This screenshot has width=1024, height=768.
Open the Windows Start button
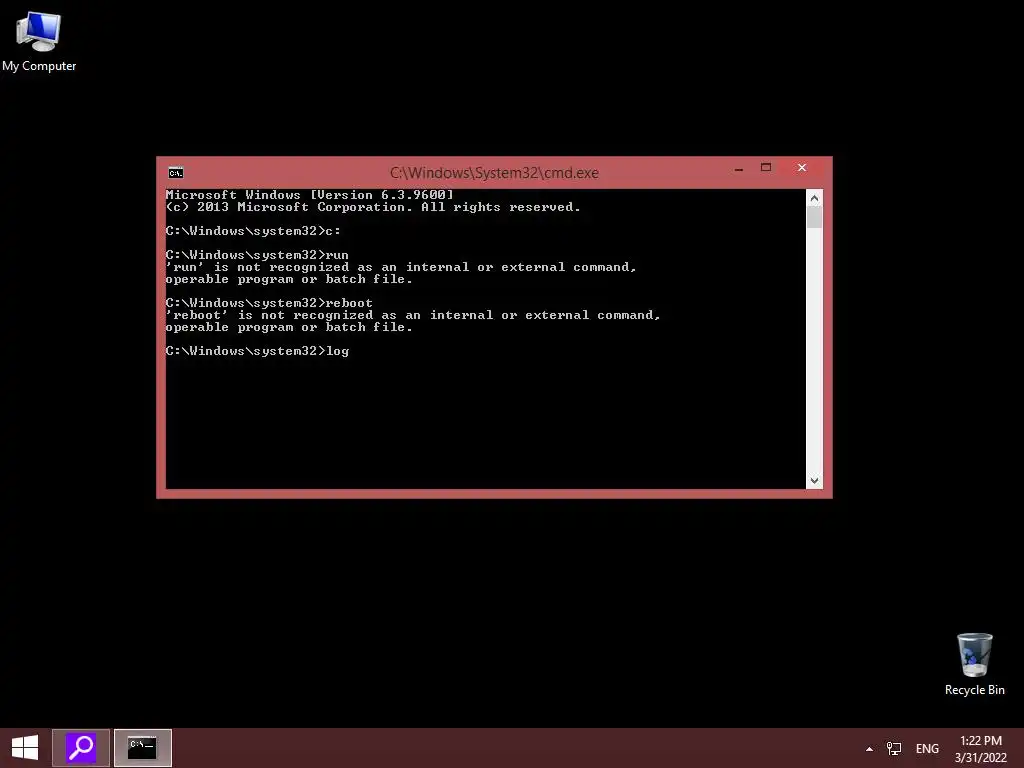pos(25,748)
